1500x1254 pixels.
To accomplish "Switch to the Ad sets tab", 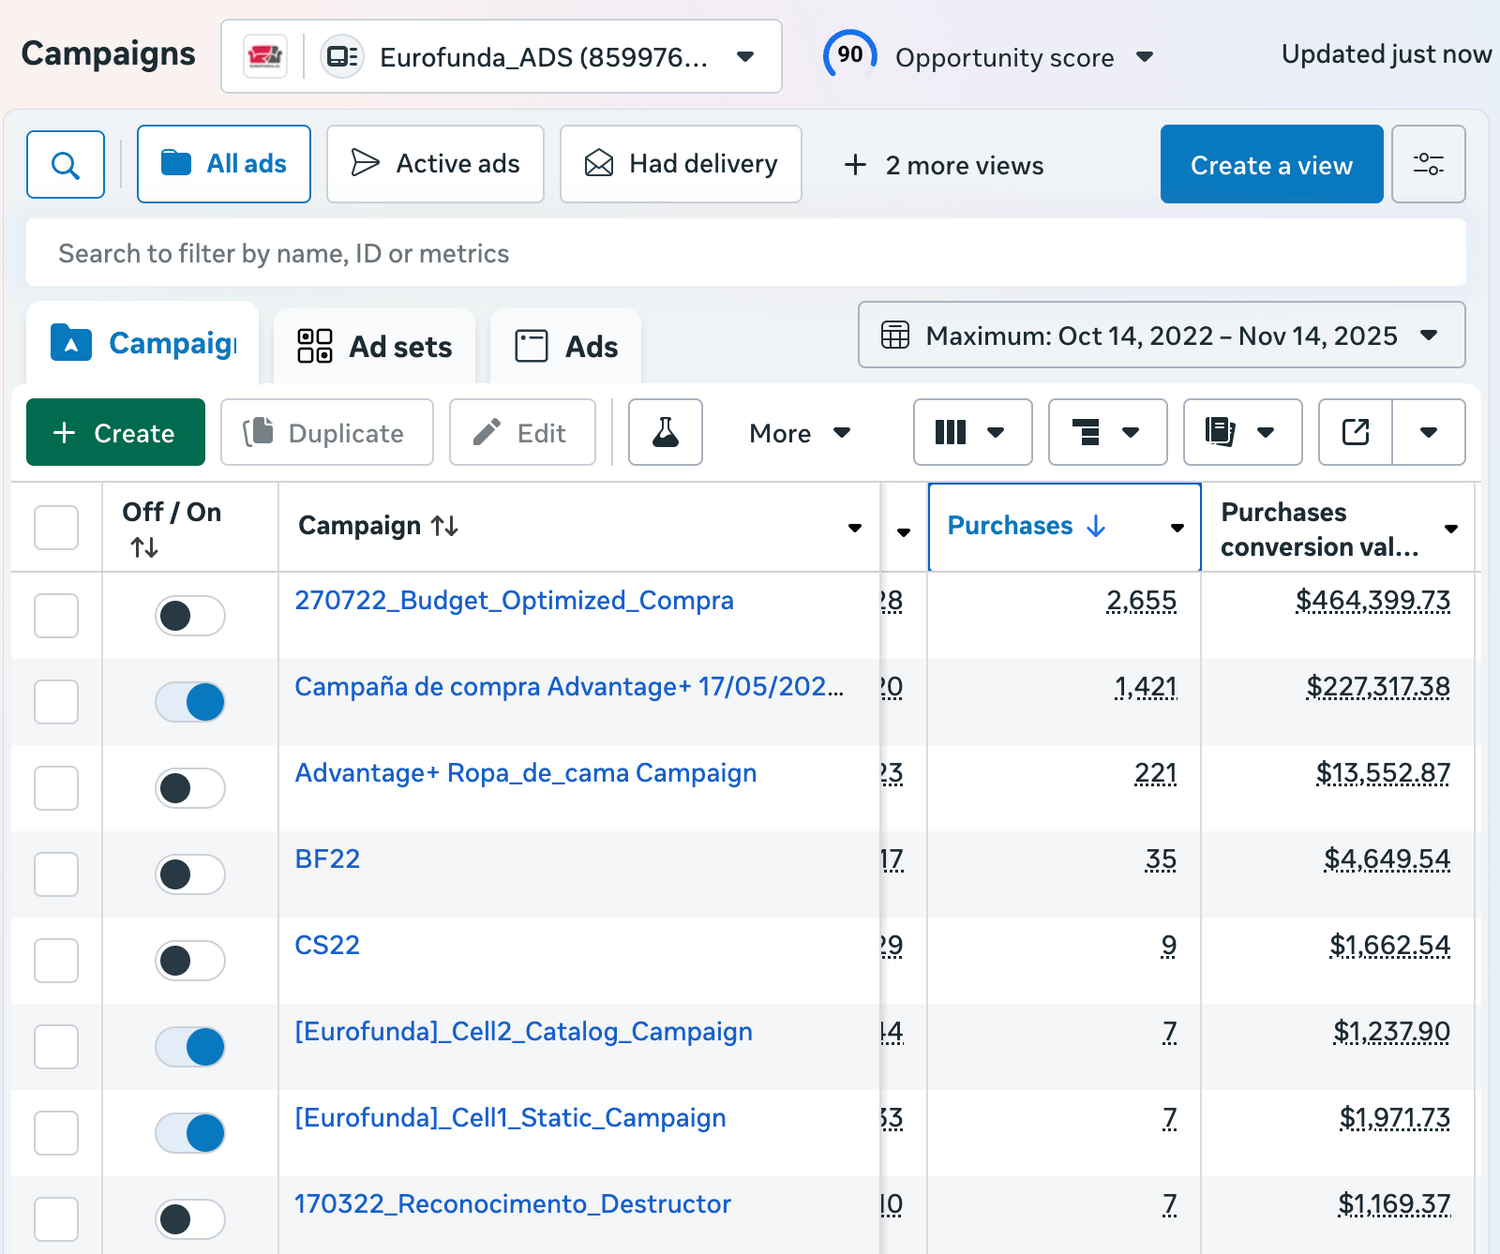I will pyautogui.click(x=375, y=347).
